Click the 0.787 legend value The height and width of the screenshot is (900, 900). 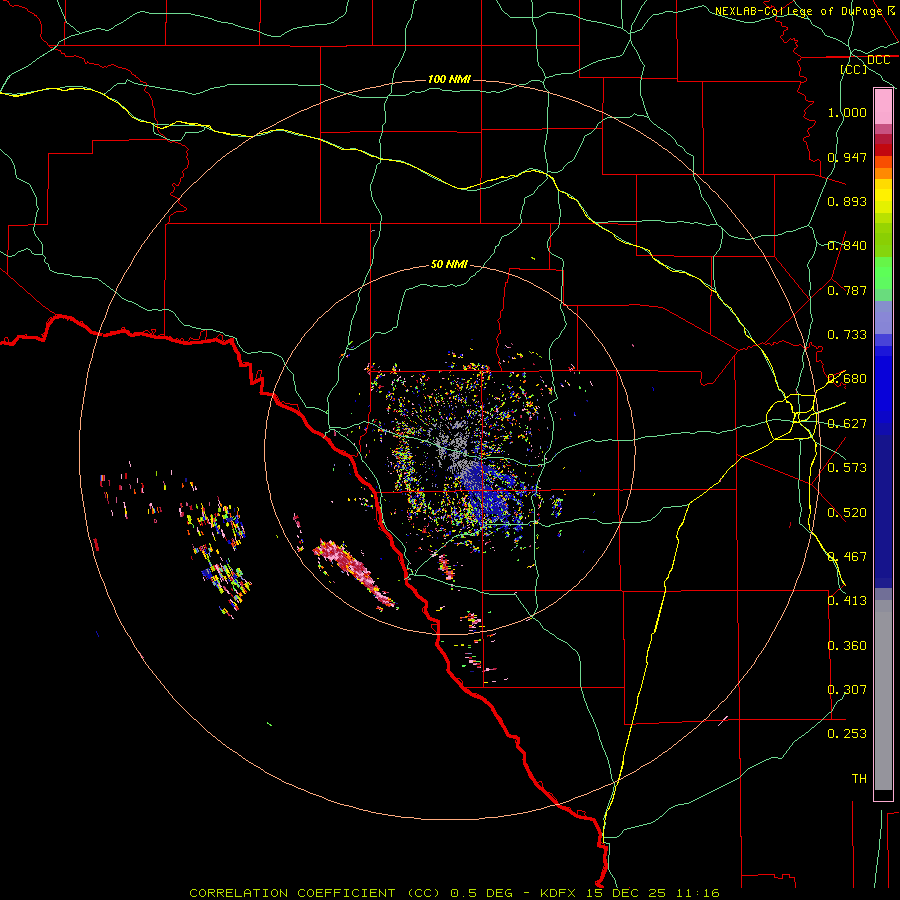(x=847, y=290)
